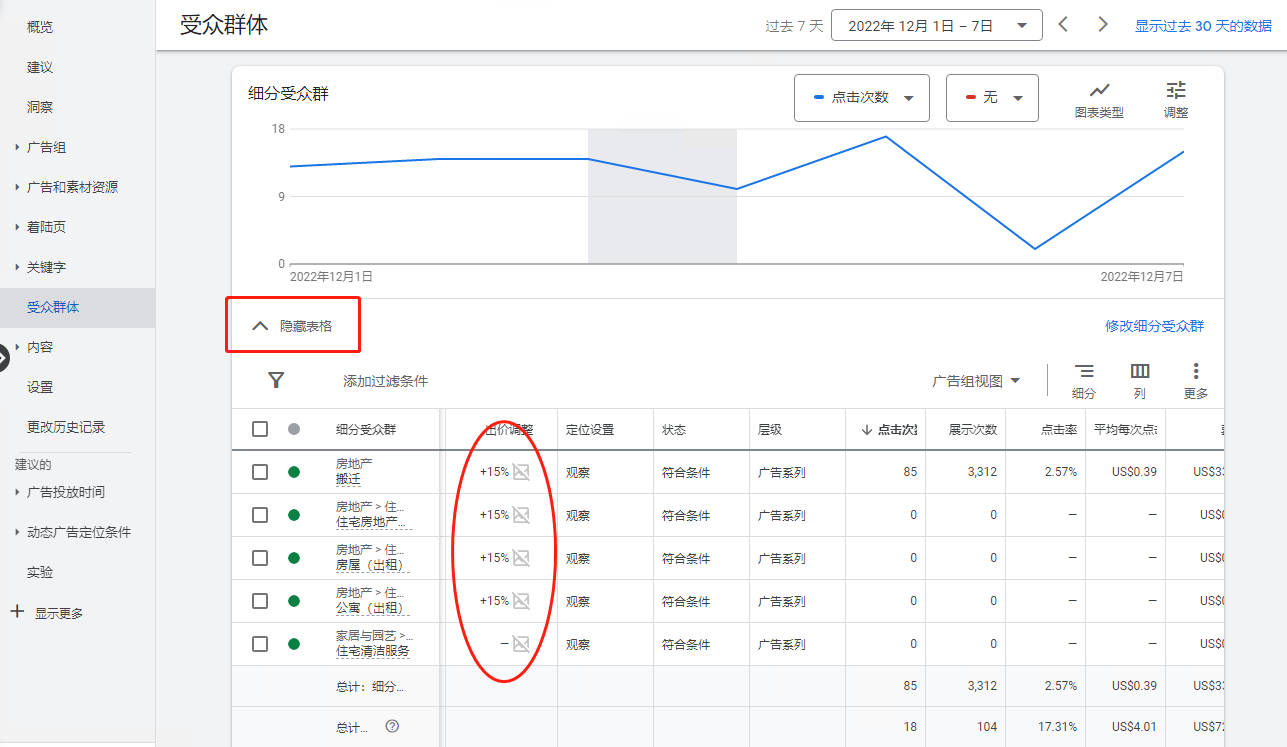Click green status dot of 公寓（出租）row
This screenshot has height=747, width=1287.
click(x=294, y=601)
